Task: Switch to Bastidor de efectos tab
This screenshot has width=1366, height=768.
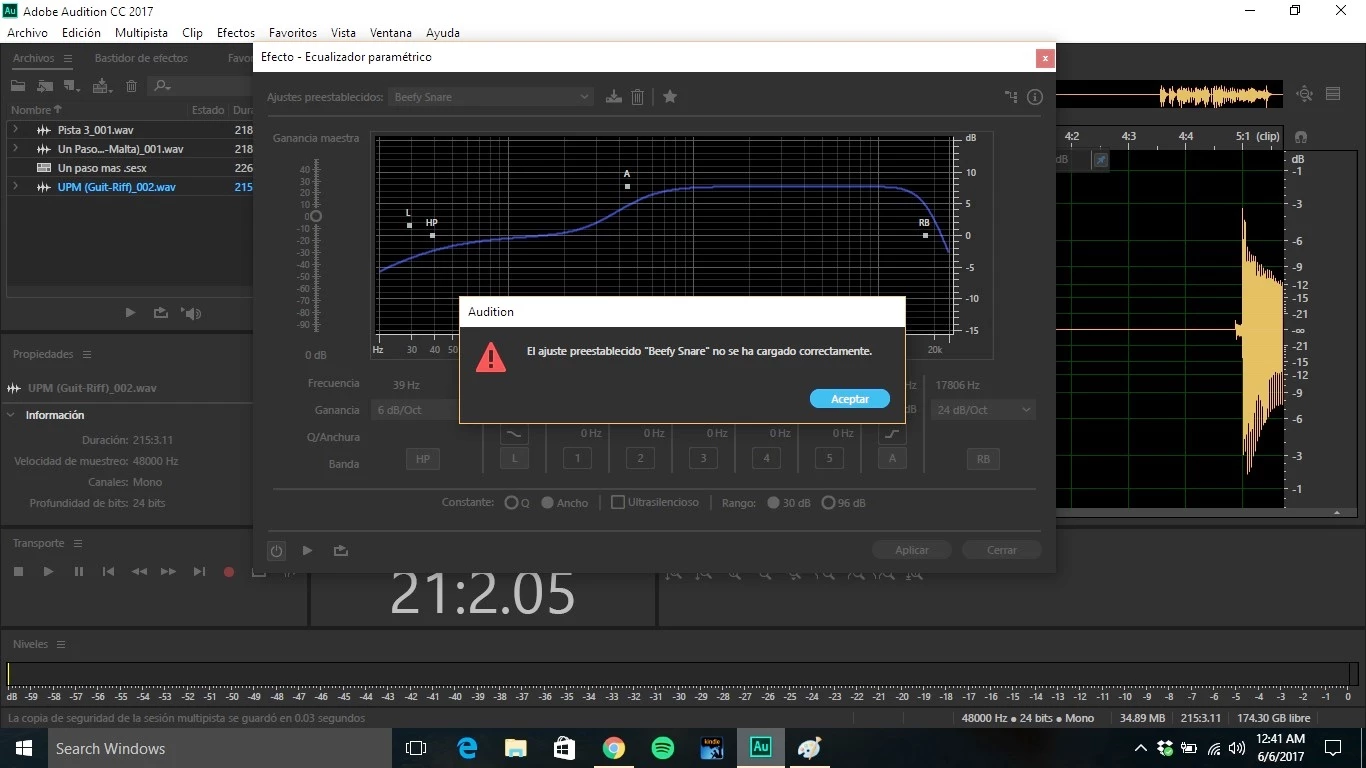Action: 141,58
